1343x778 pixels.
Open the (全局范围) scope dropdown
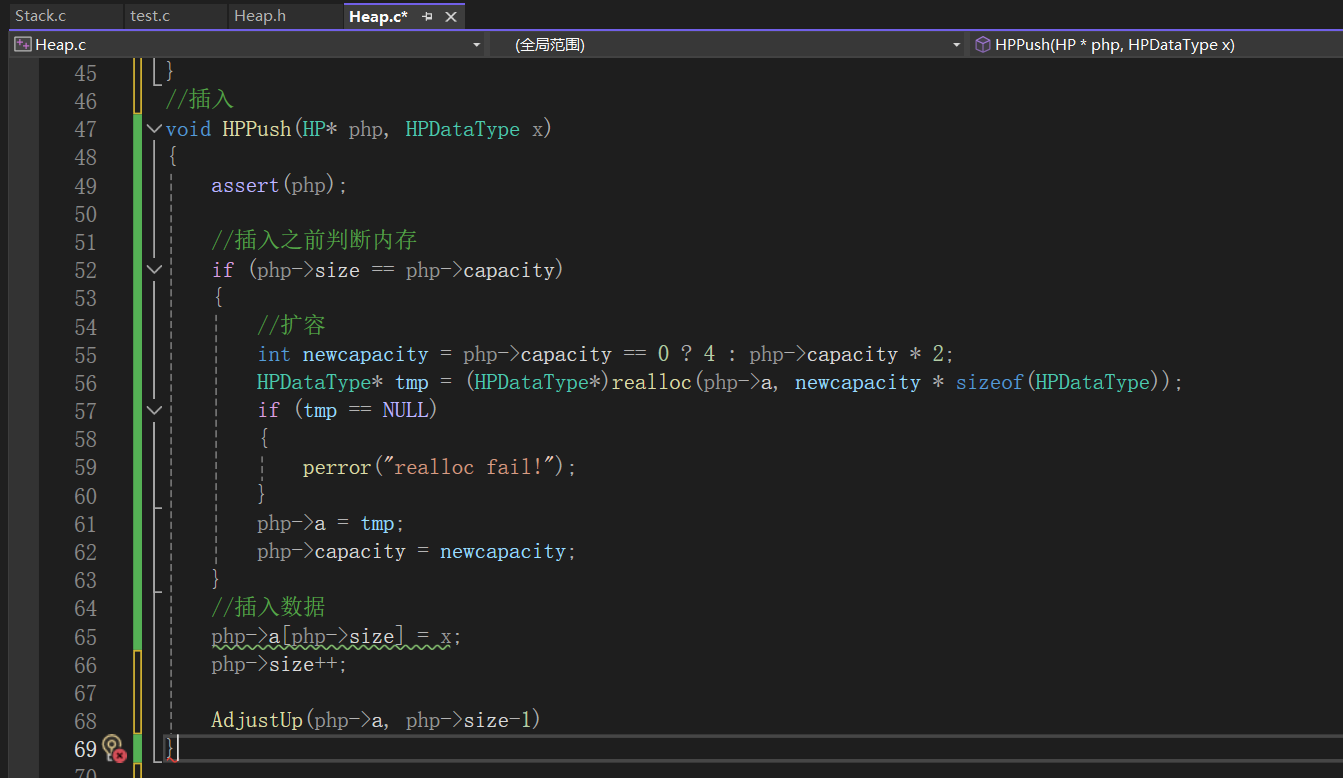point(957,45)
